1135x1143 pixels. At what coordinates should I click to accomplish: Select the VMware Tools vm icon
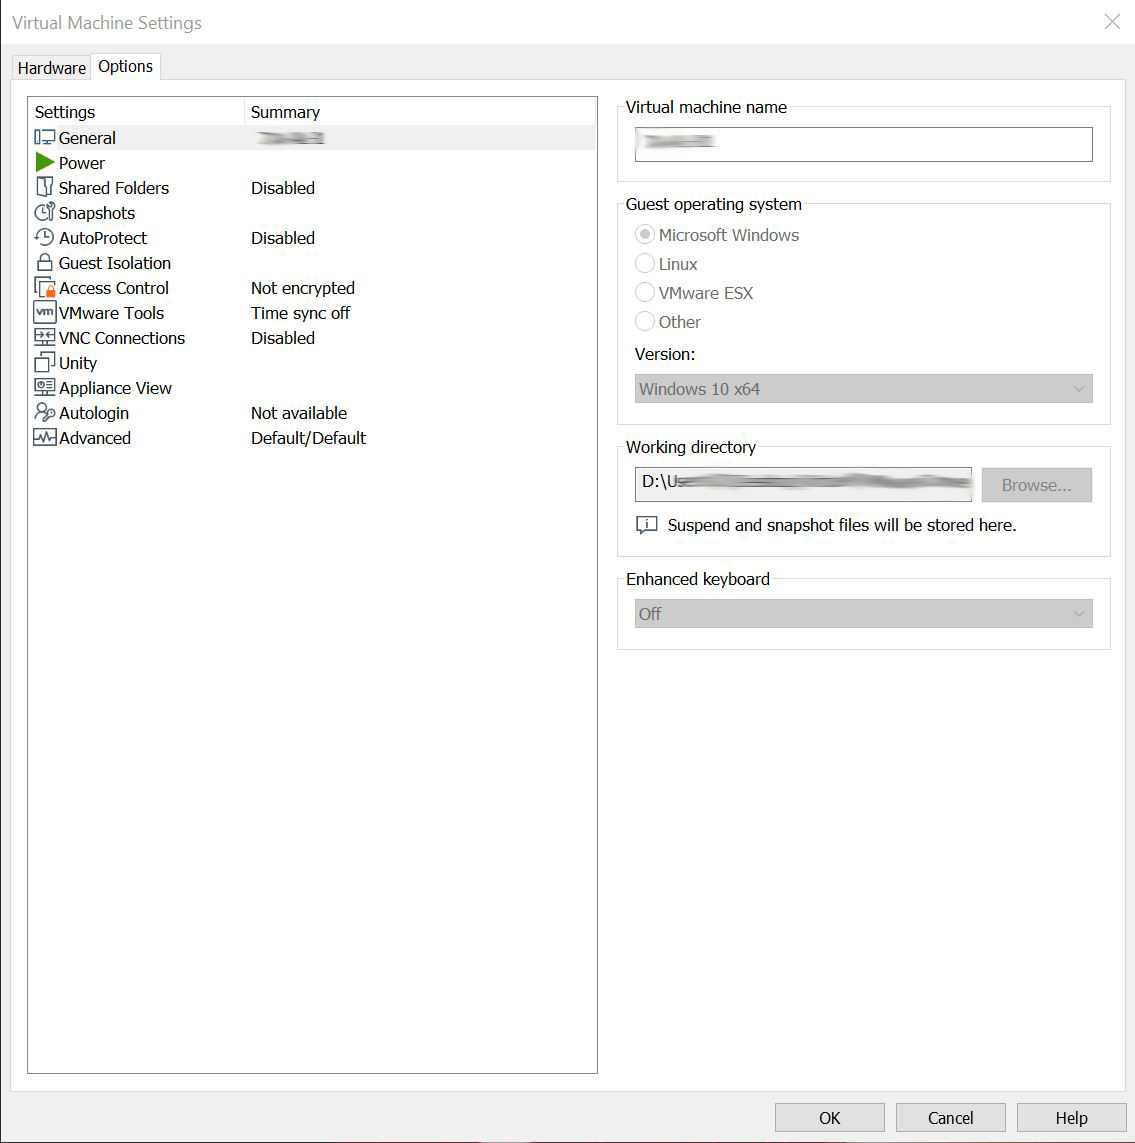click(x=44, y=313)
